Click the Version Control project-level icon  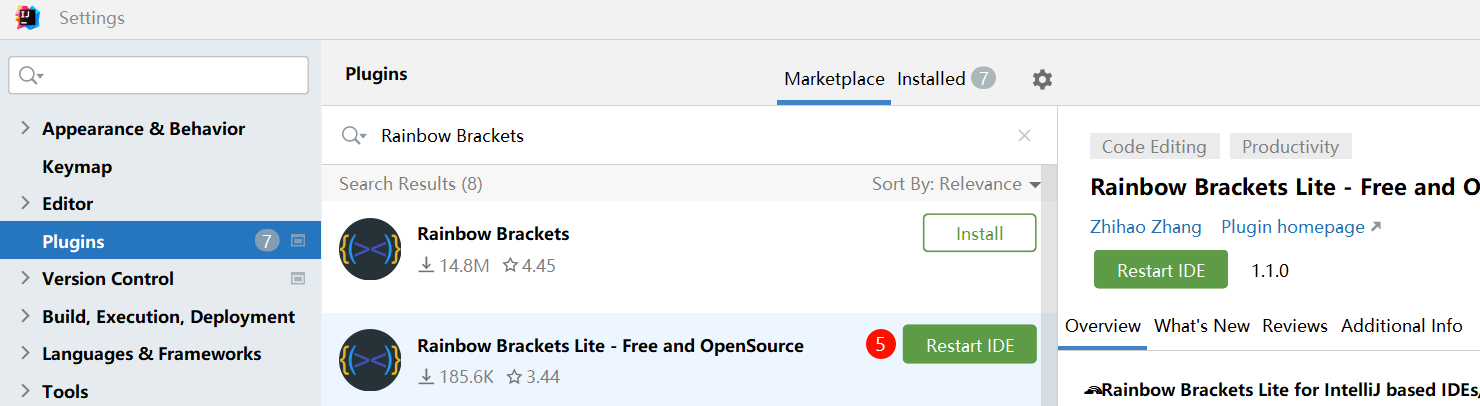(x=297, y=278)
